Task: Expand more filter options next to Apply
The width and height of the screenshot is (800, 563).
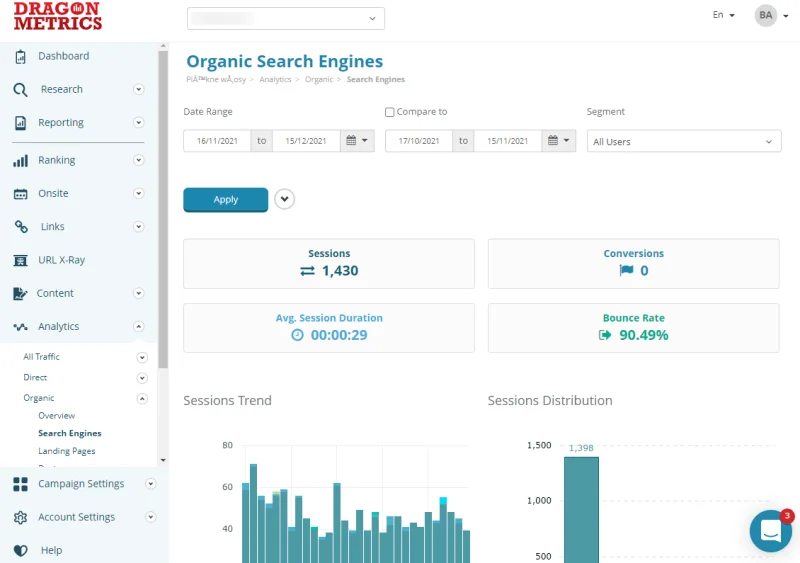Action: 285,199
